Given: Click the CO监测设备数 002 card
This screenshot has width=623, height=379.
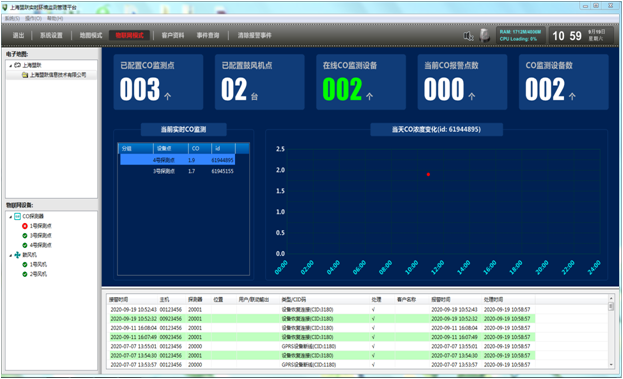Looking at the screenshot, I should pyautogui.click(x=563, y=82).
